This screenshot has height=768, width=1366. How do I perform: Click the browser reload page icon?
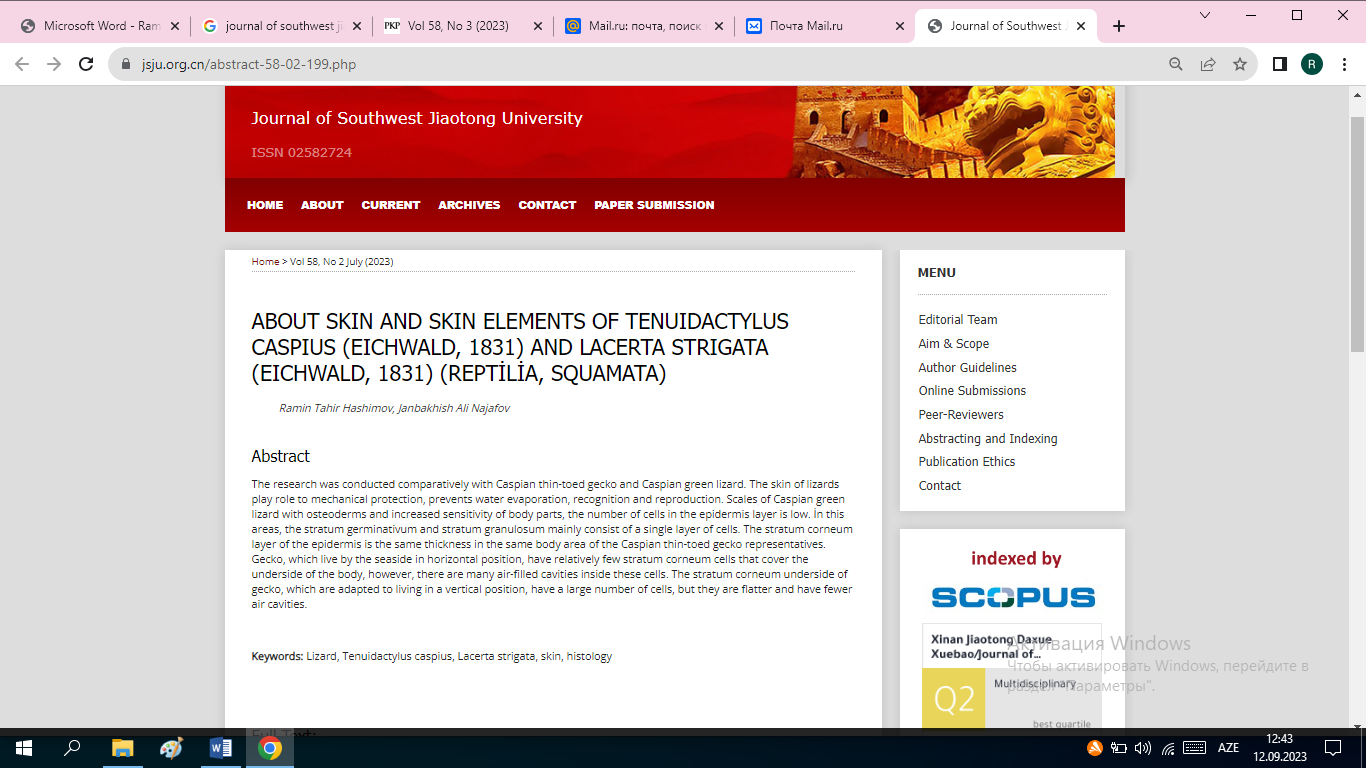click(87, 64)
